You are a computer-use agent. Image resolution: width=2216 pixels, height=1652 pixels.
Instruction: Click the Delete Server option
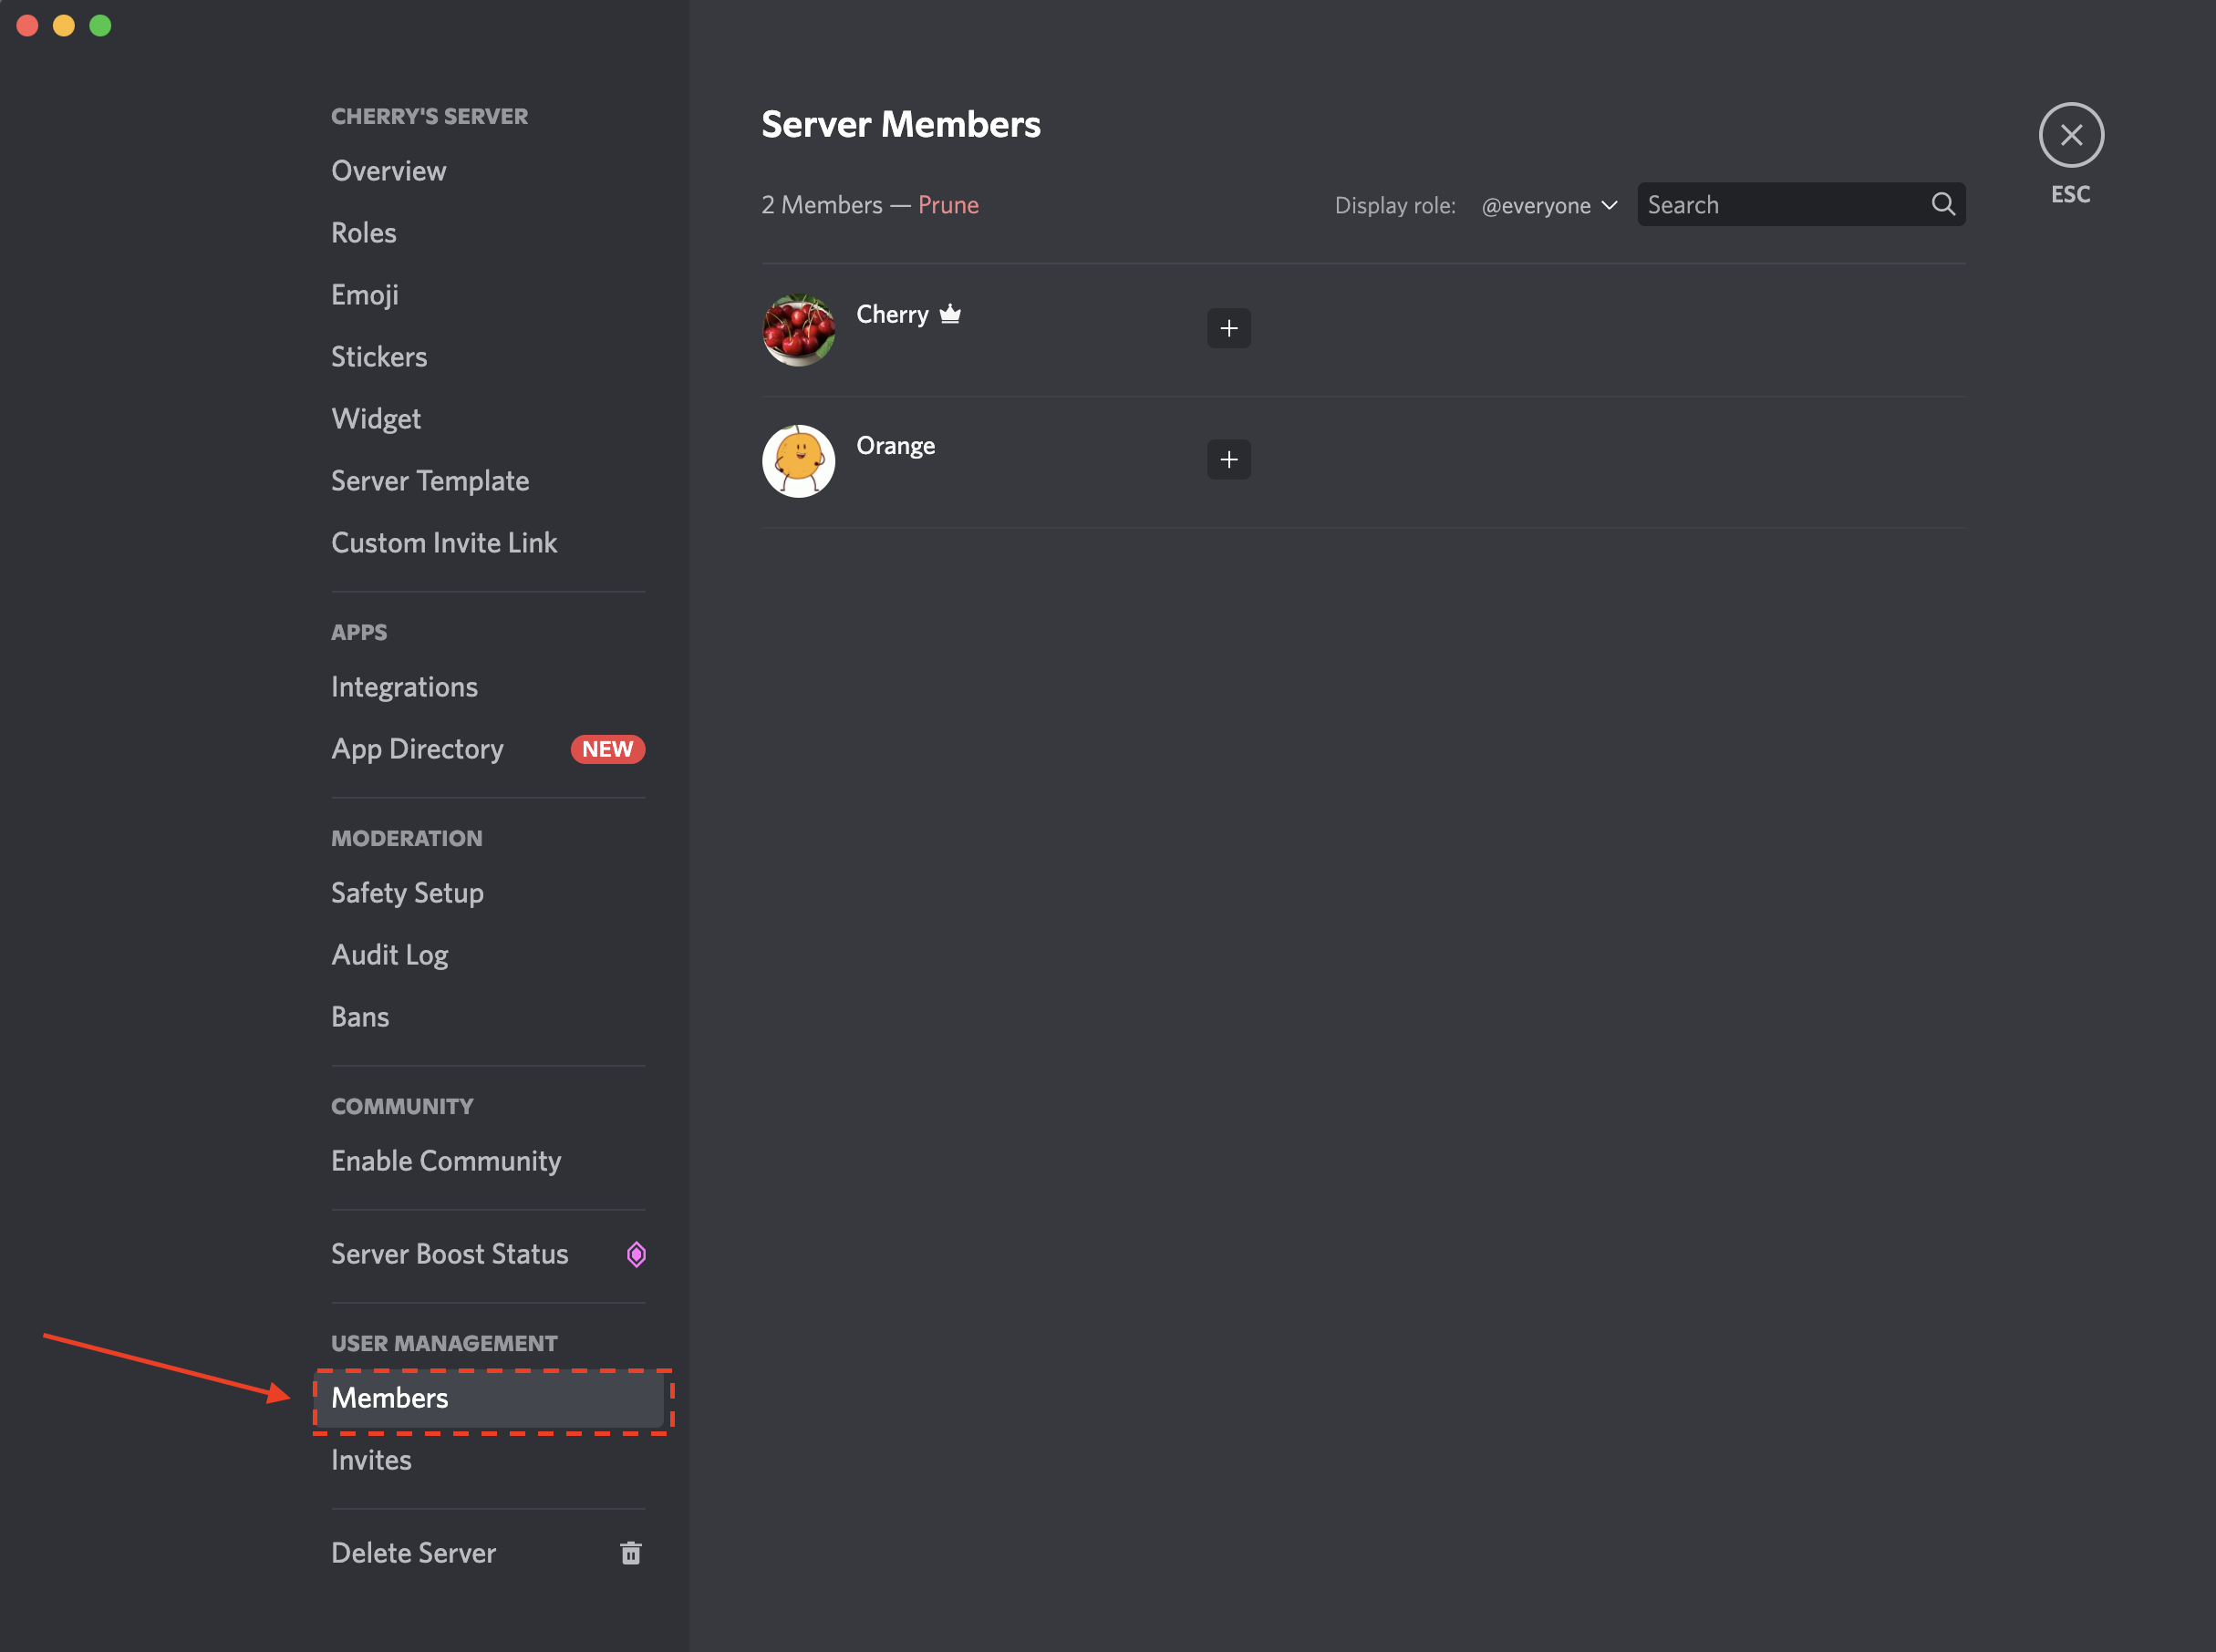click(411, 1552)
